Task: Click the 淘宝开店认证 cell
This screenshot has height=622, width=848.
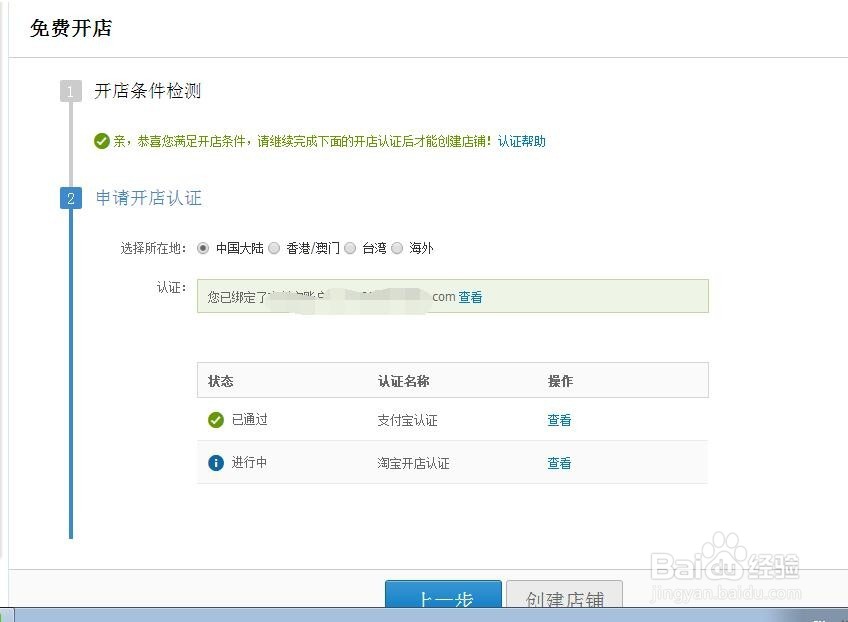Action: tap(413, 463)
